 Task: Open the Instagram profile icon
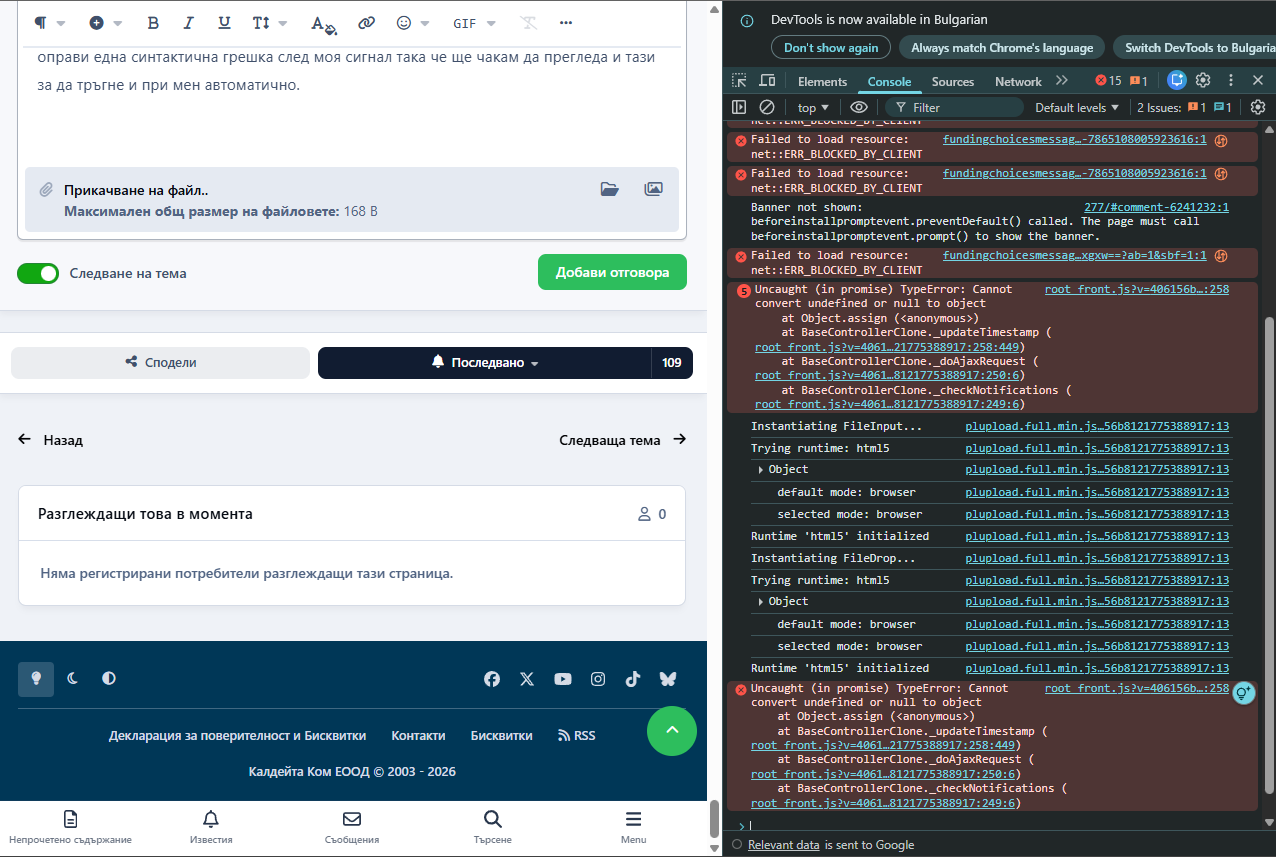pyautogui.click(x=598, y=679)
